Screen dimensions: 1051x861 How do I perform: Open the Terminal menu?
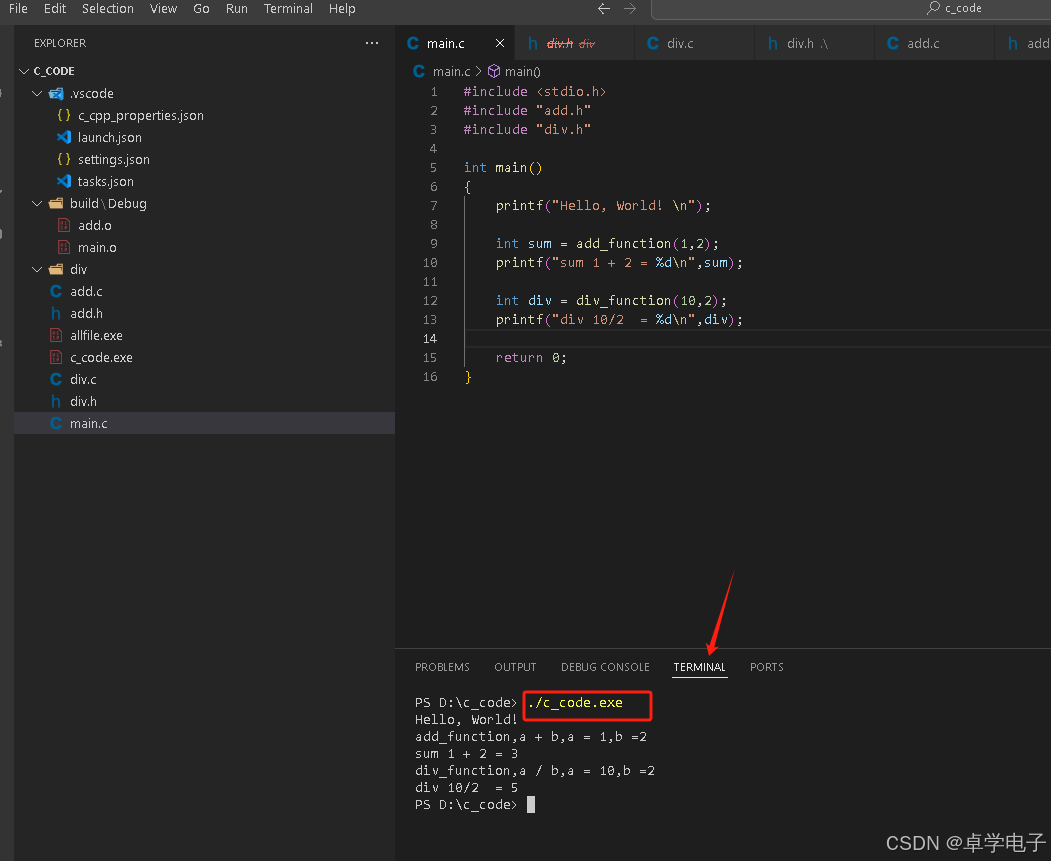tap(288, 9)
